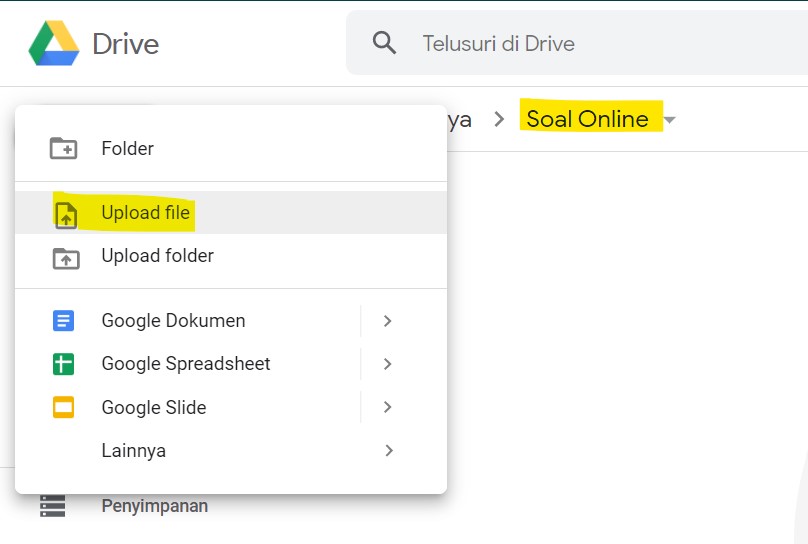
Task: Click the search magnifier icon
Action: (384, 43)
